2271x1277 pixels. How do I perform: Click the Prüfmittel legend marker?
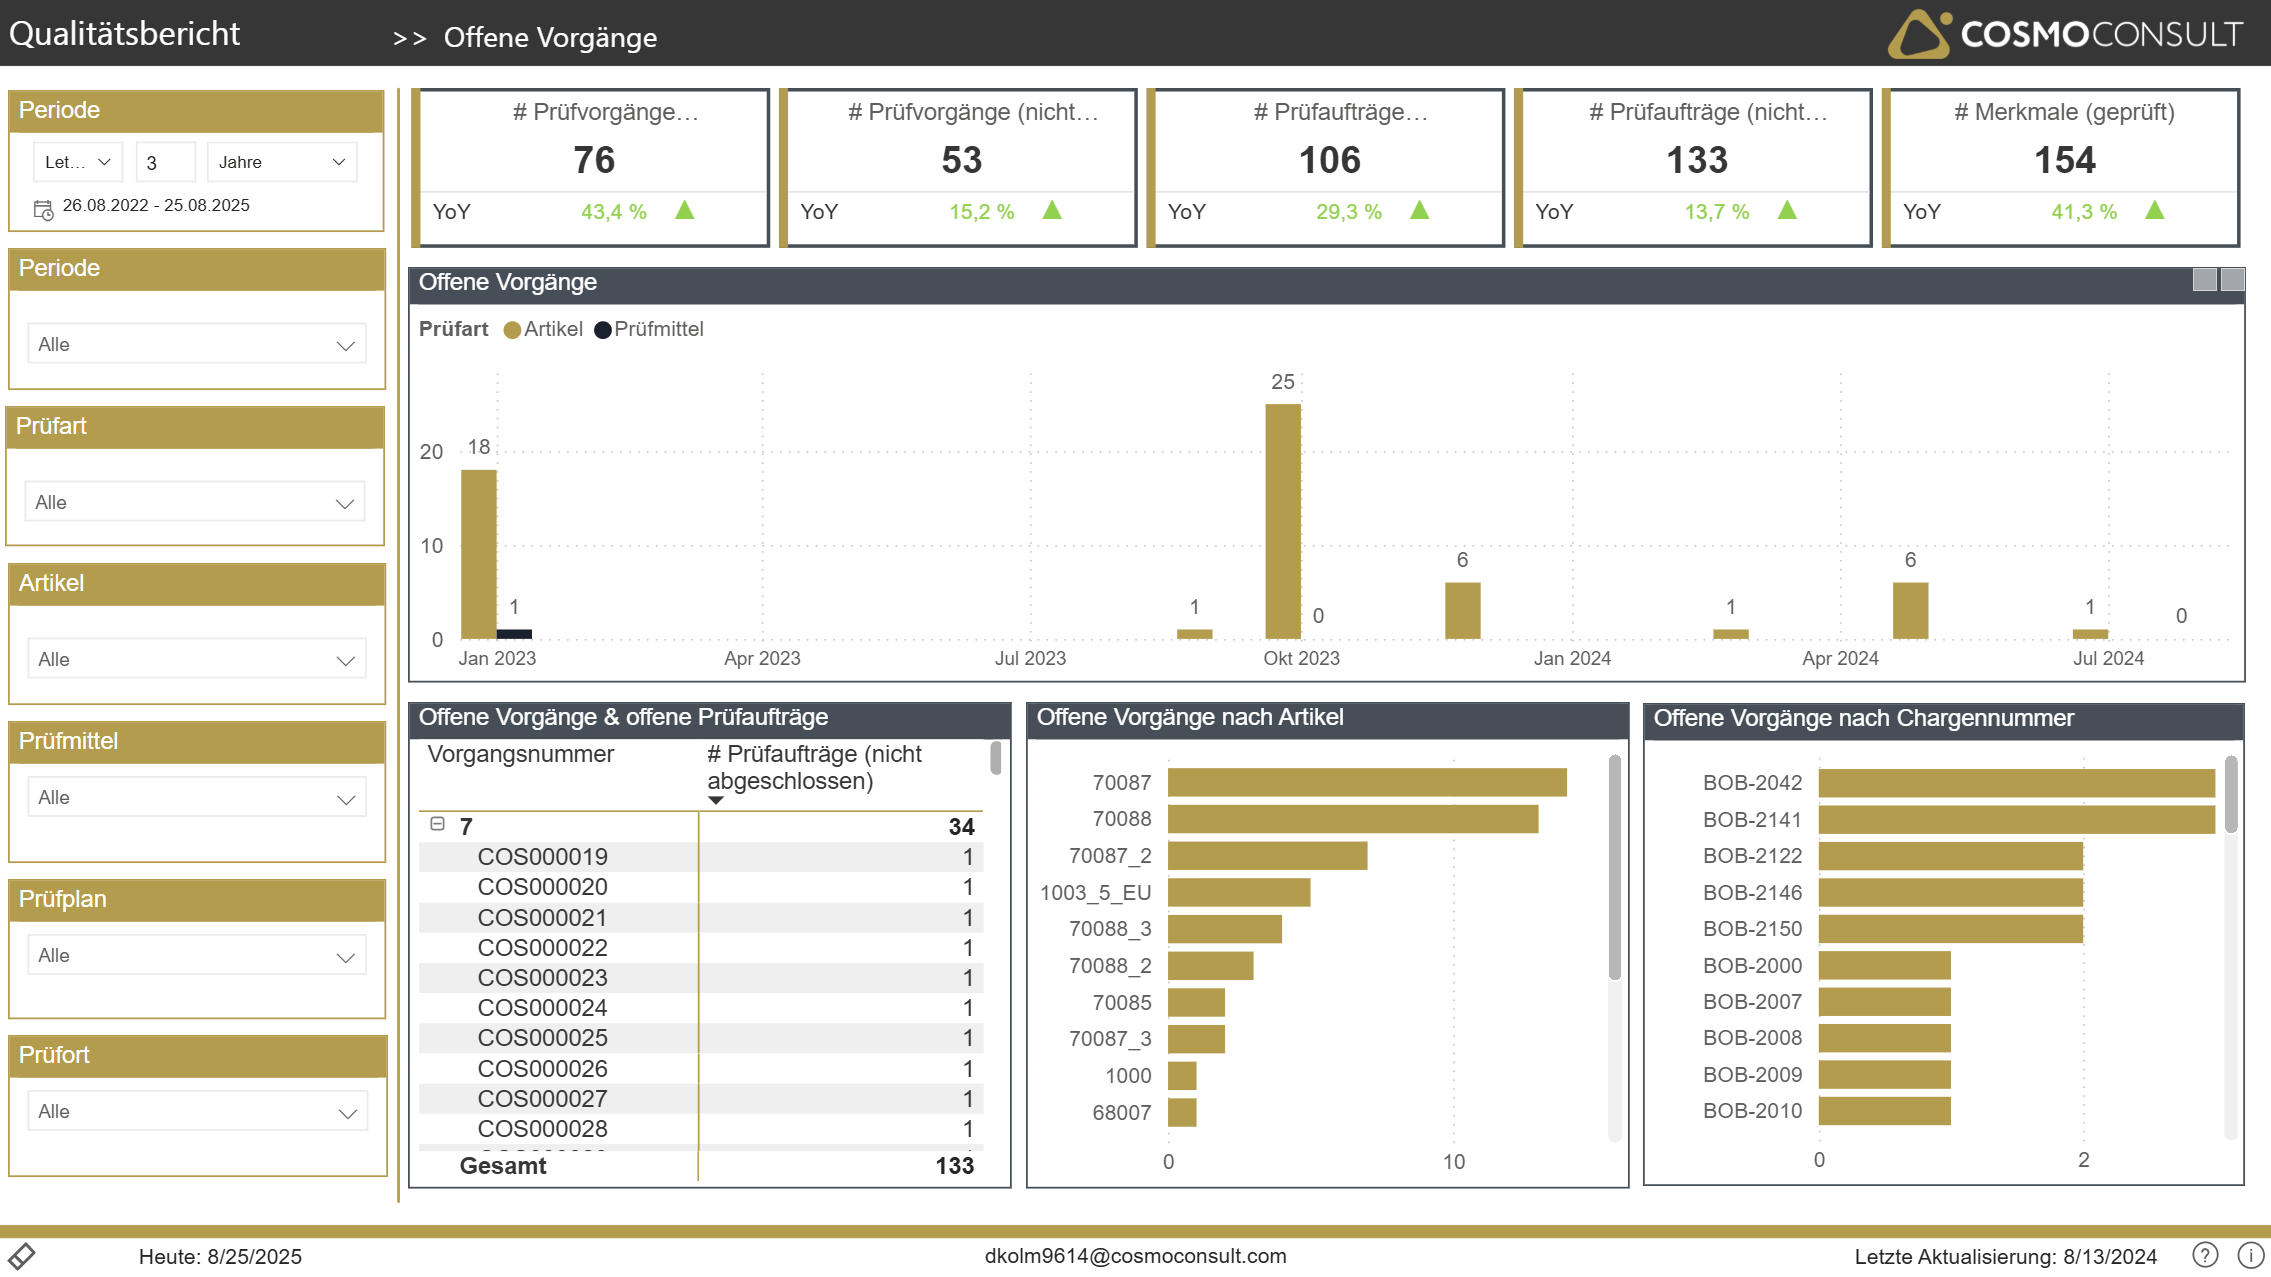pyautogui.click(x=603, y=330)
